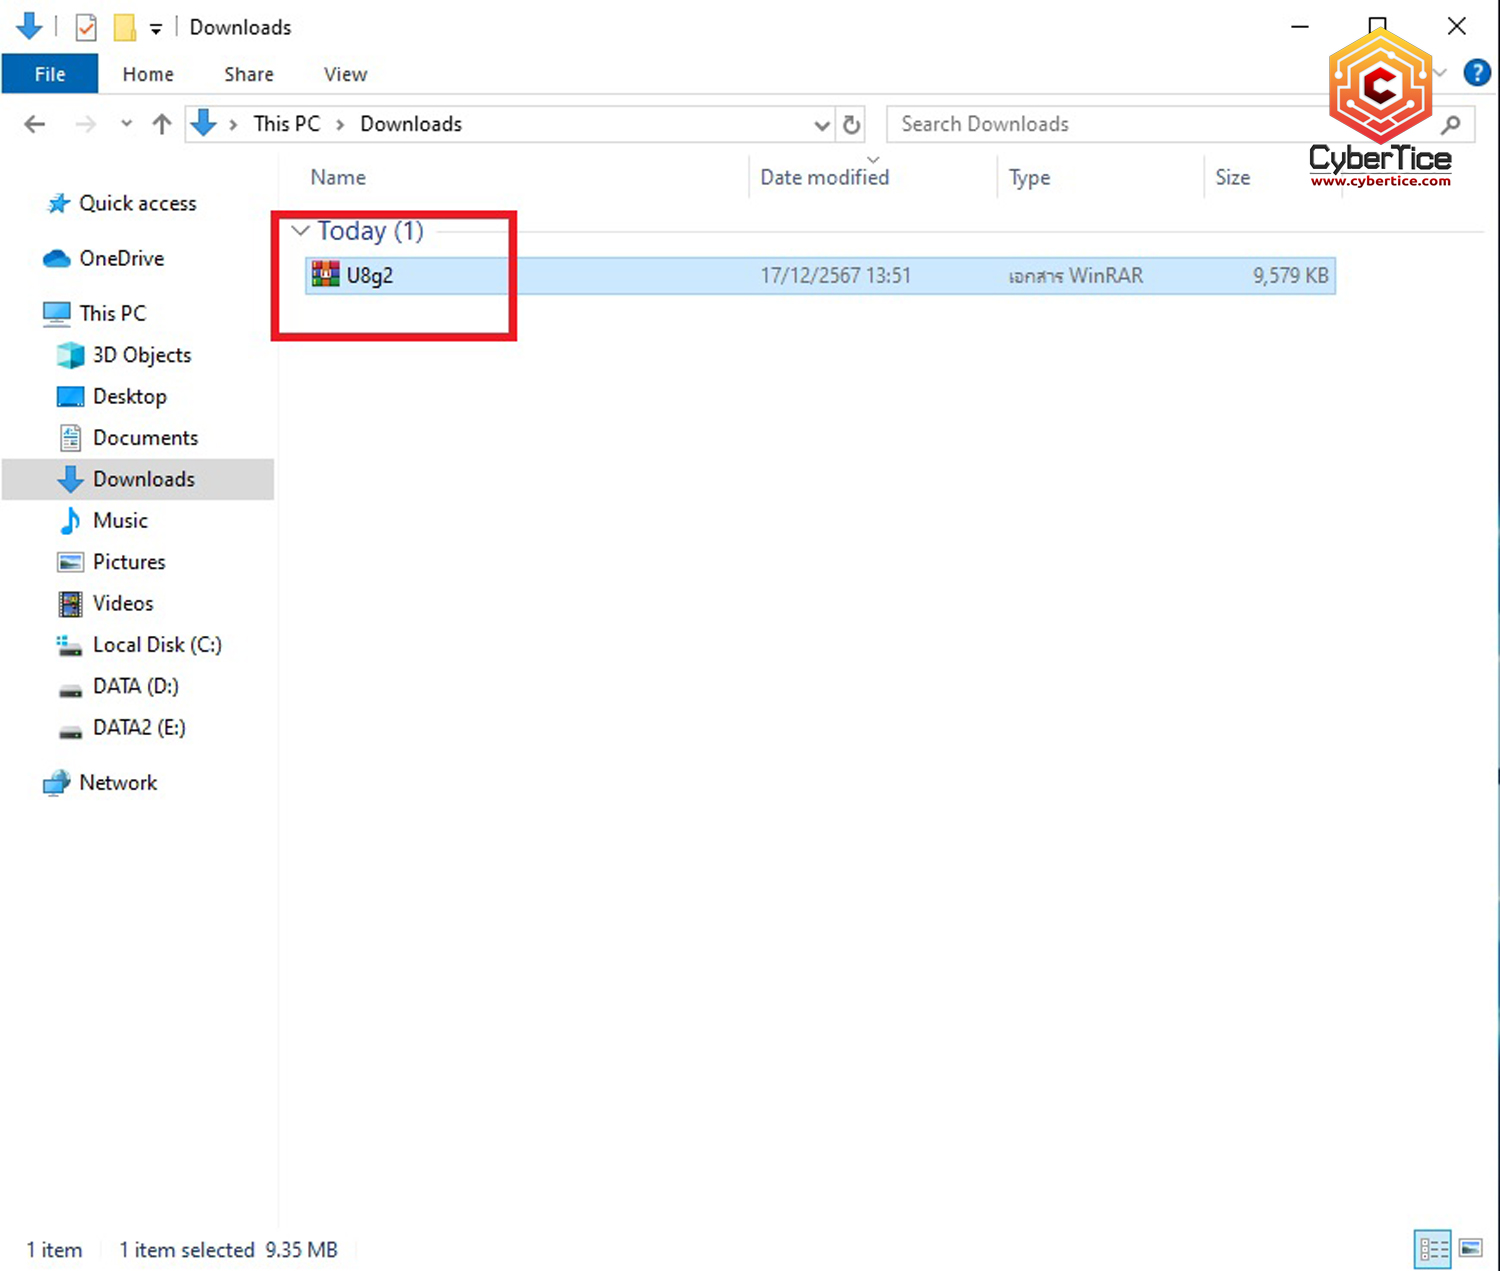Collapse the Today (1) group

299,230
